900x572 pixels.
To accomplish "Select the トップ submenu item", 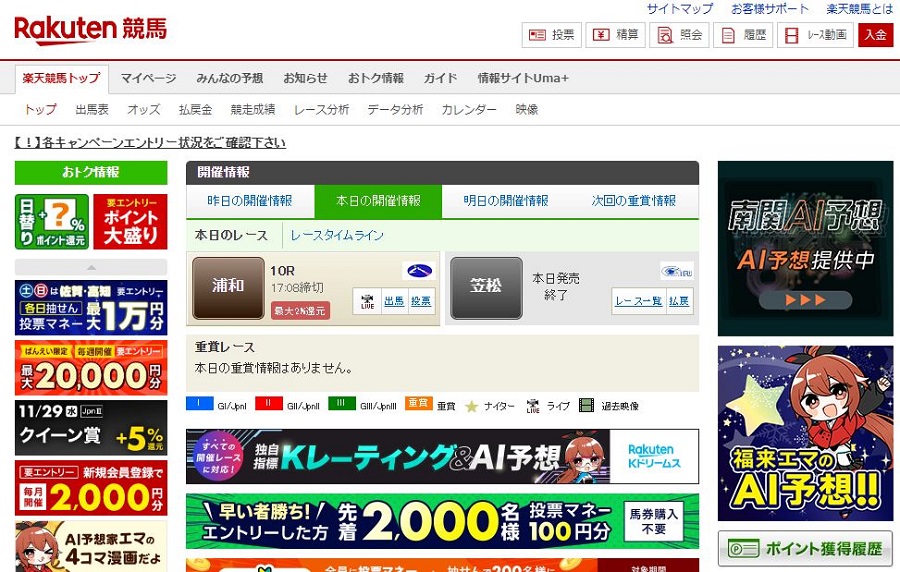I will pyautogui.click(x=40, y=109).
